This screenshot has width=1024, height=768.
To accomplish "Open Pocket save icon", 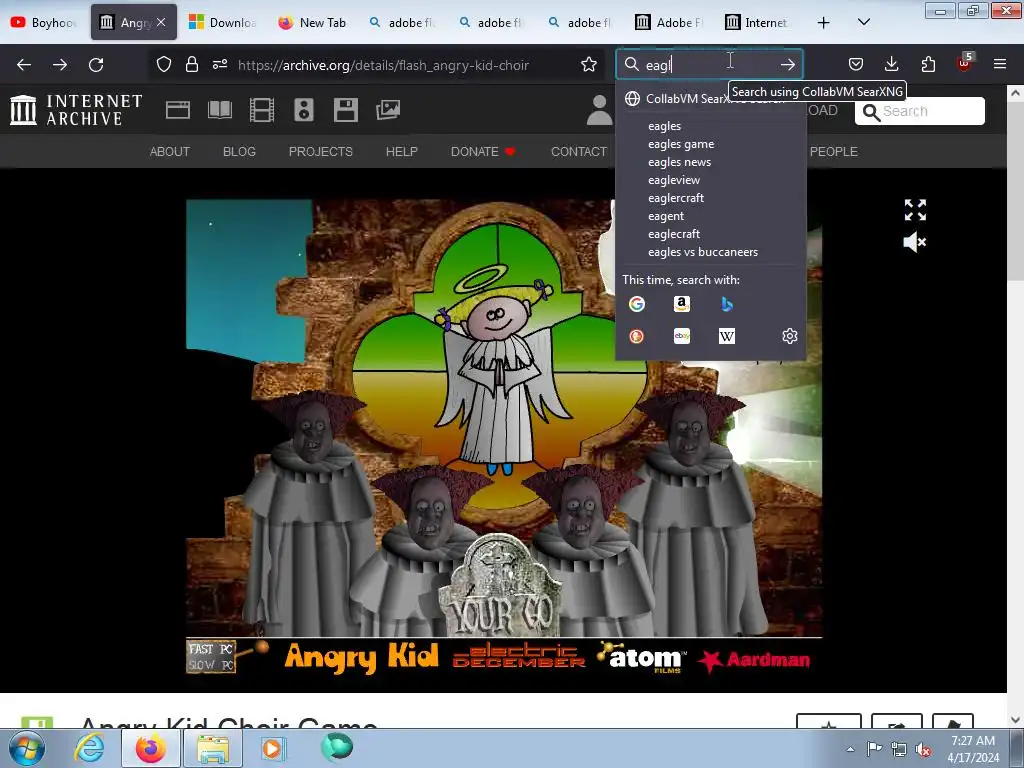I will point(856,65).
